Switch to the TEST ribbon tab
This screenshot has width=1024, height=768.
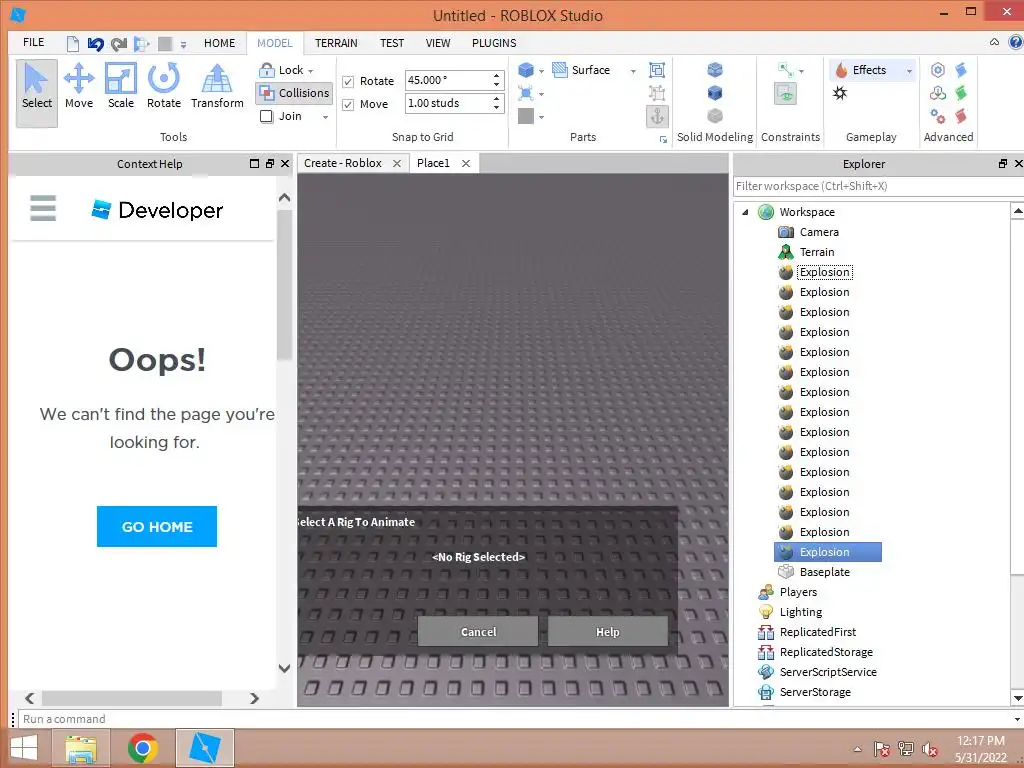[x=392, y=43]
